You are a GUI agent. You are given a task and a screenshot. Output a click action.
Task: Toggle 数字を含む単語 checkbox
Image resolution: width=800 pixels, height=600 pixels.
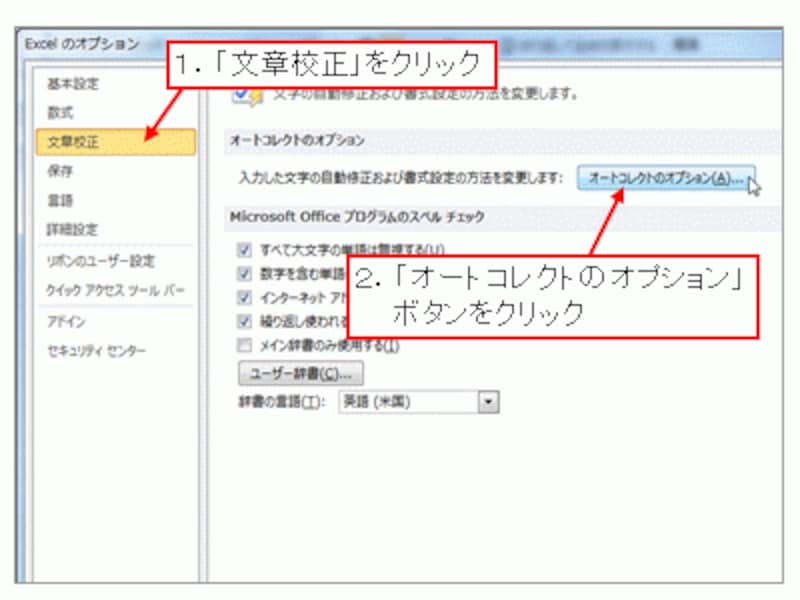coord(244,274)
